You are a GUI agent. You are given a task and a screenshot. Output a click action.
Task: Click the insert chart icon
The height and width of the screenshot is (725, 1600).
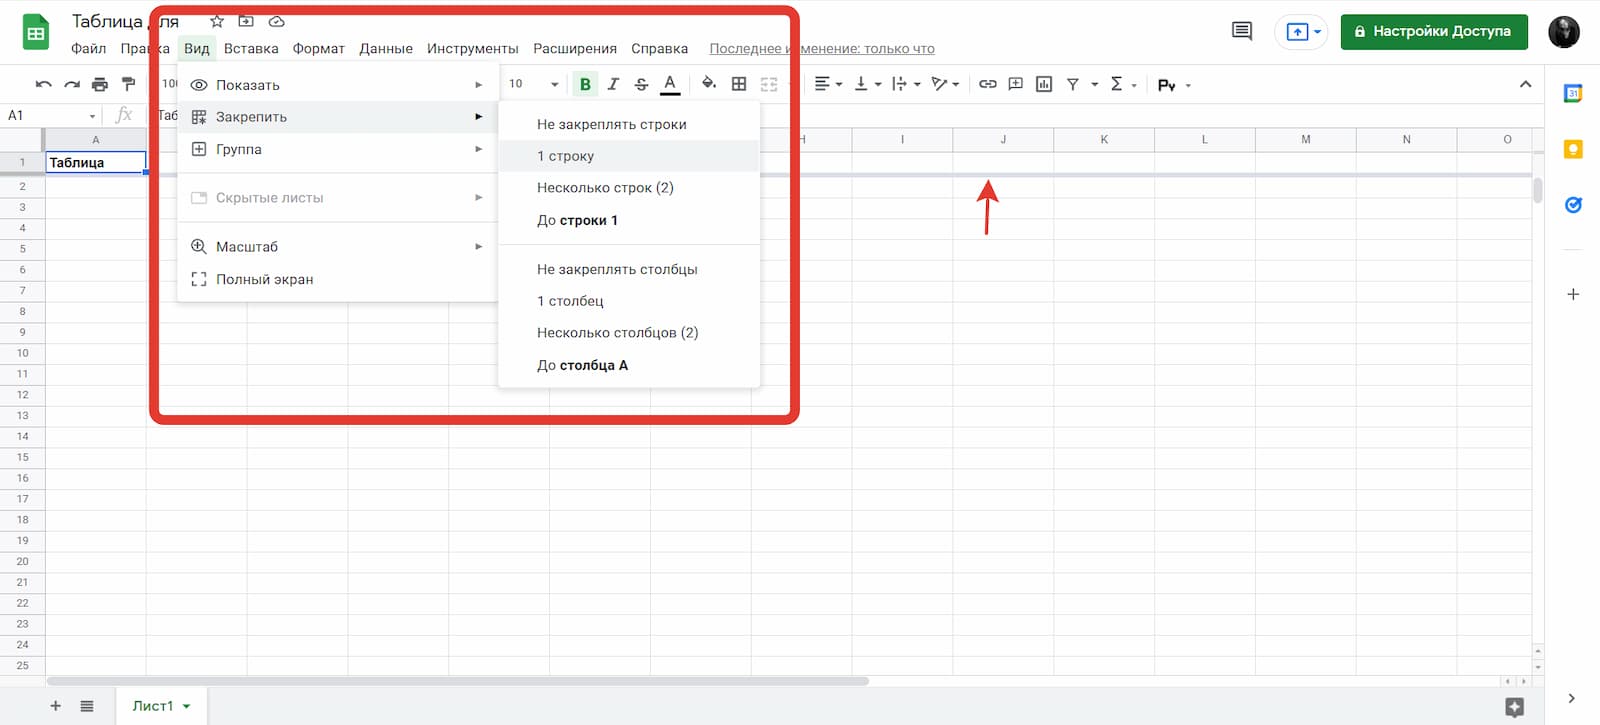1044,85
